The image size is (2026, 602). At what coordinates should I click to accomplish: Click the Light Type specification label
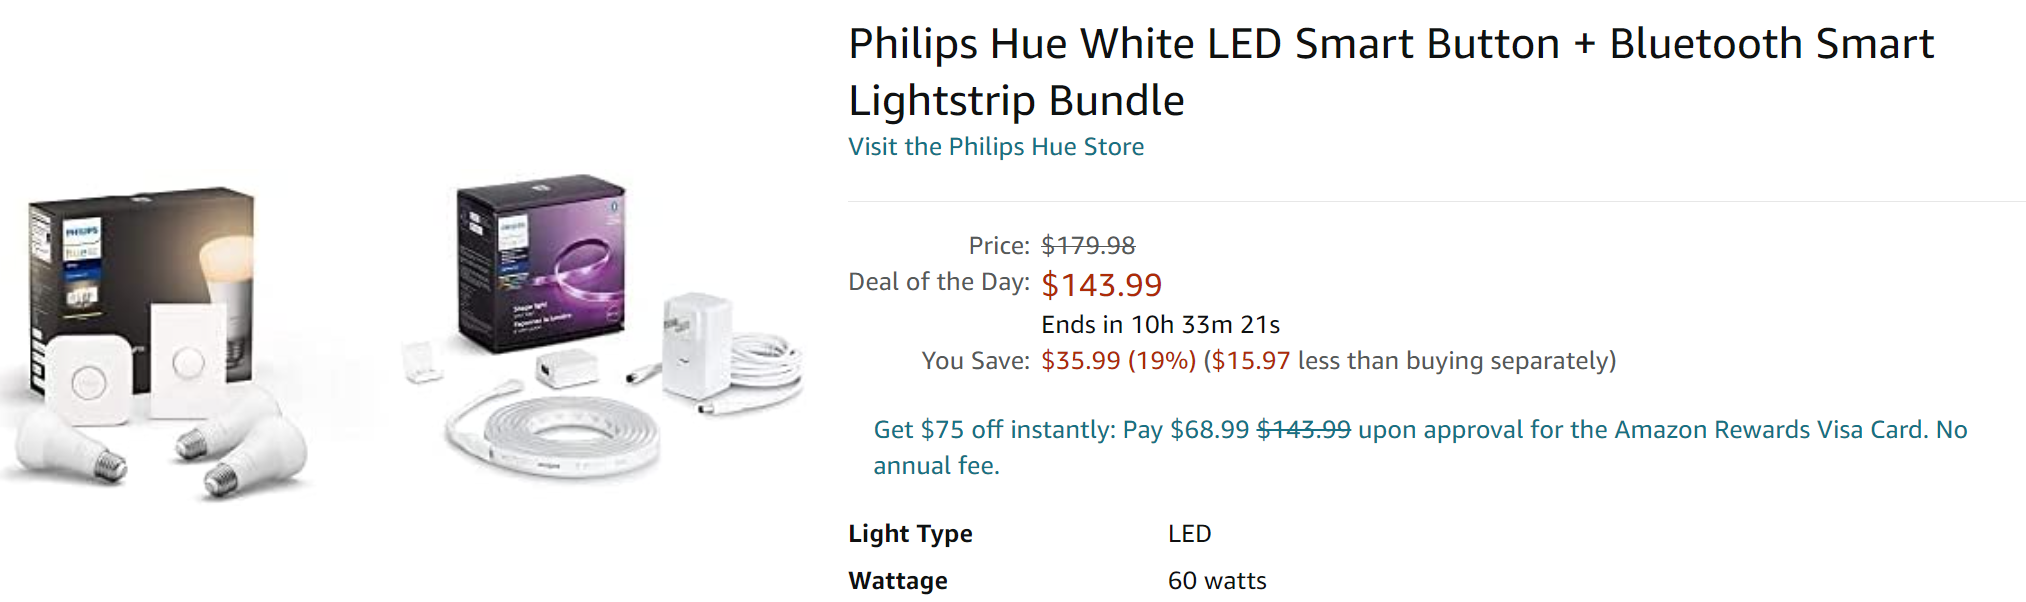coord(910,534)
